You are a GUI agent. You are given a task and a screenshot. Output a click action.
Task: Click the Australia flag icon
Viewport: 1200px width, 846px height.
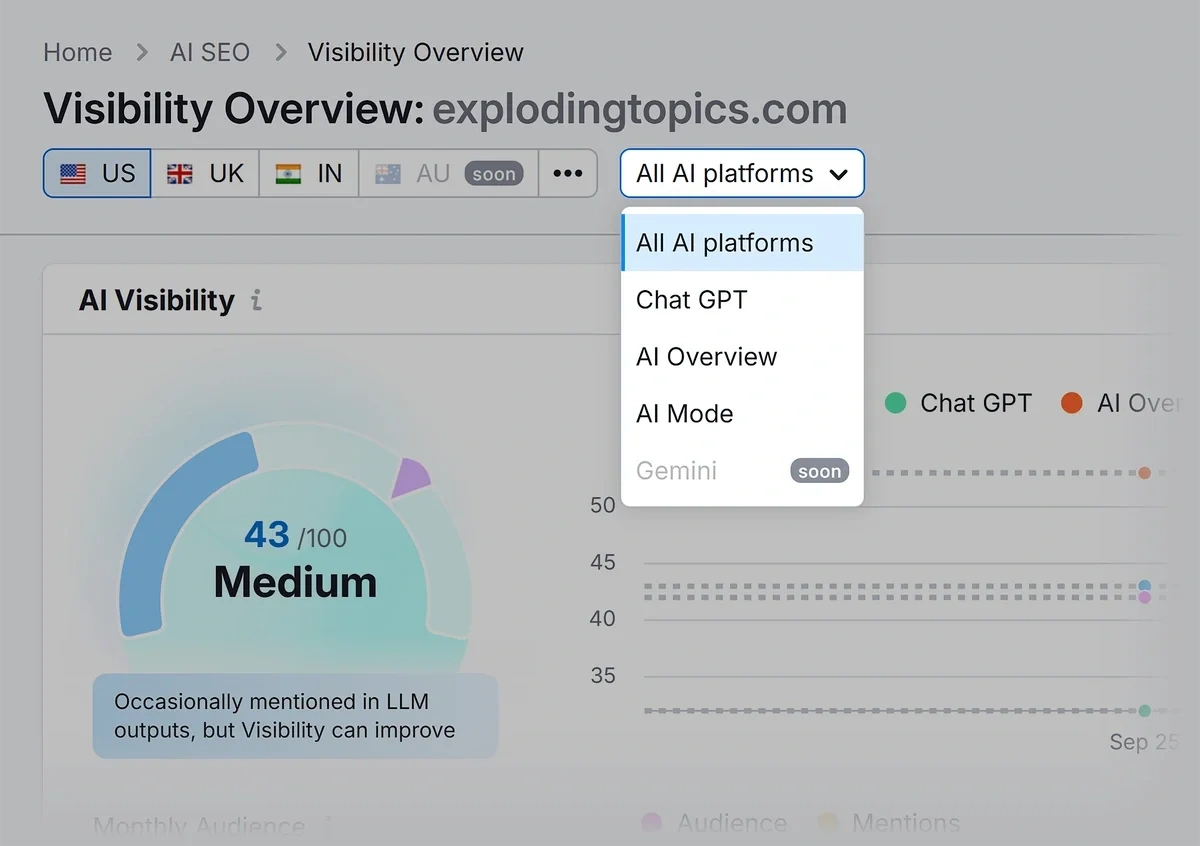388,174
